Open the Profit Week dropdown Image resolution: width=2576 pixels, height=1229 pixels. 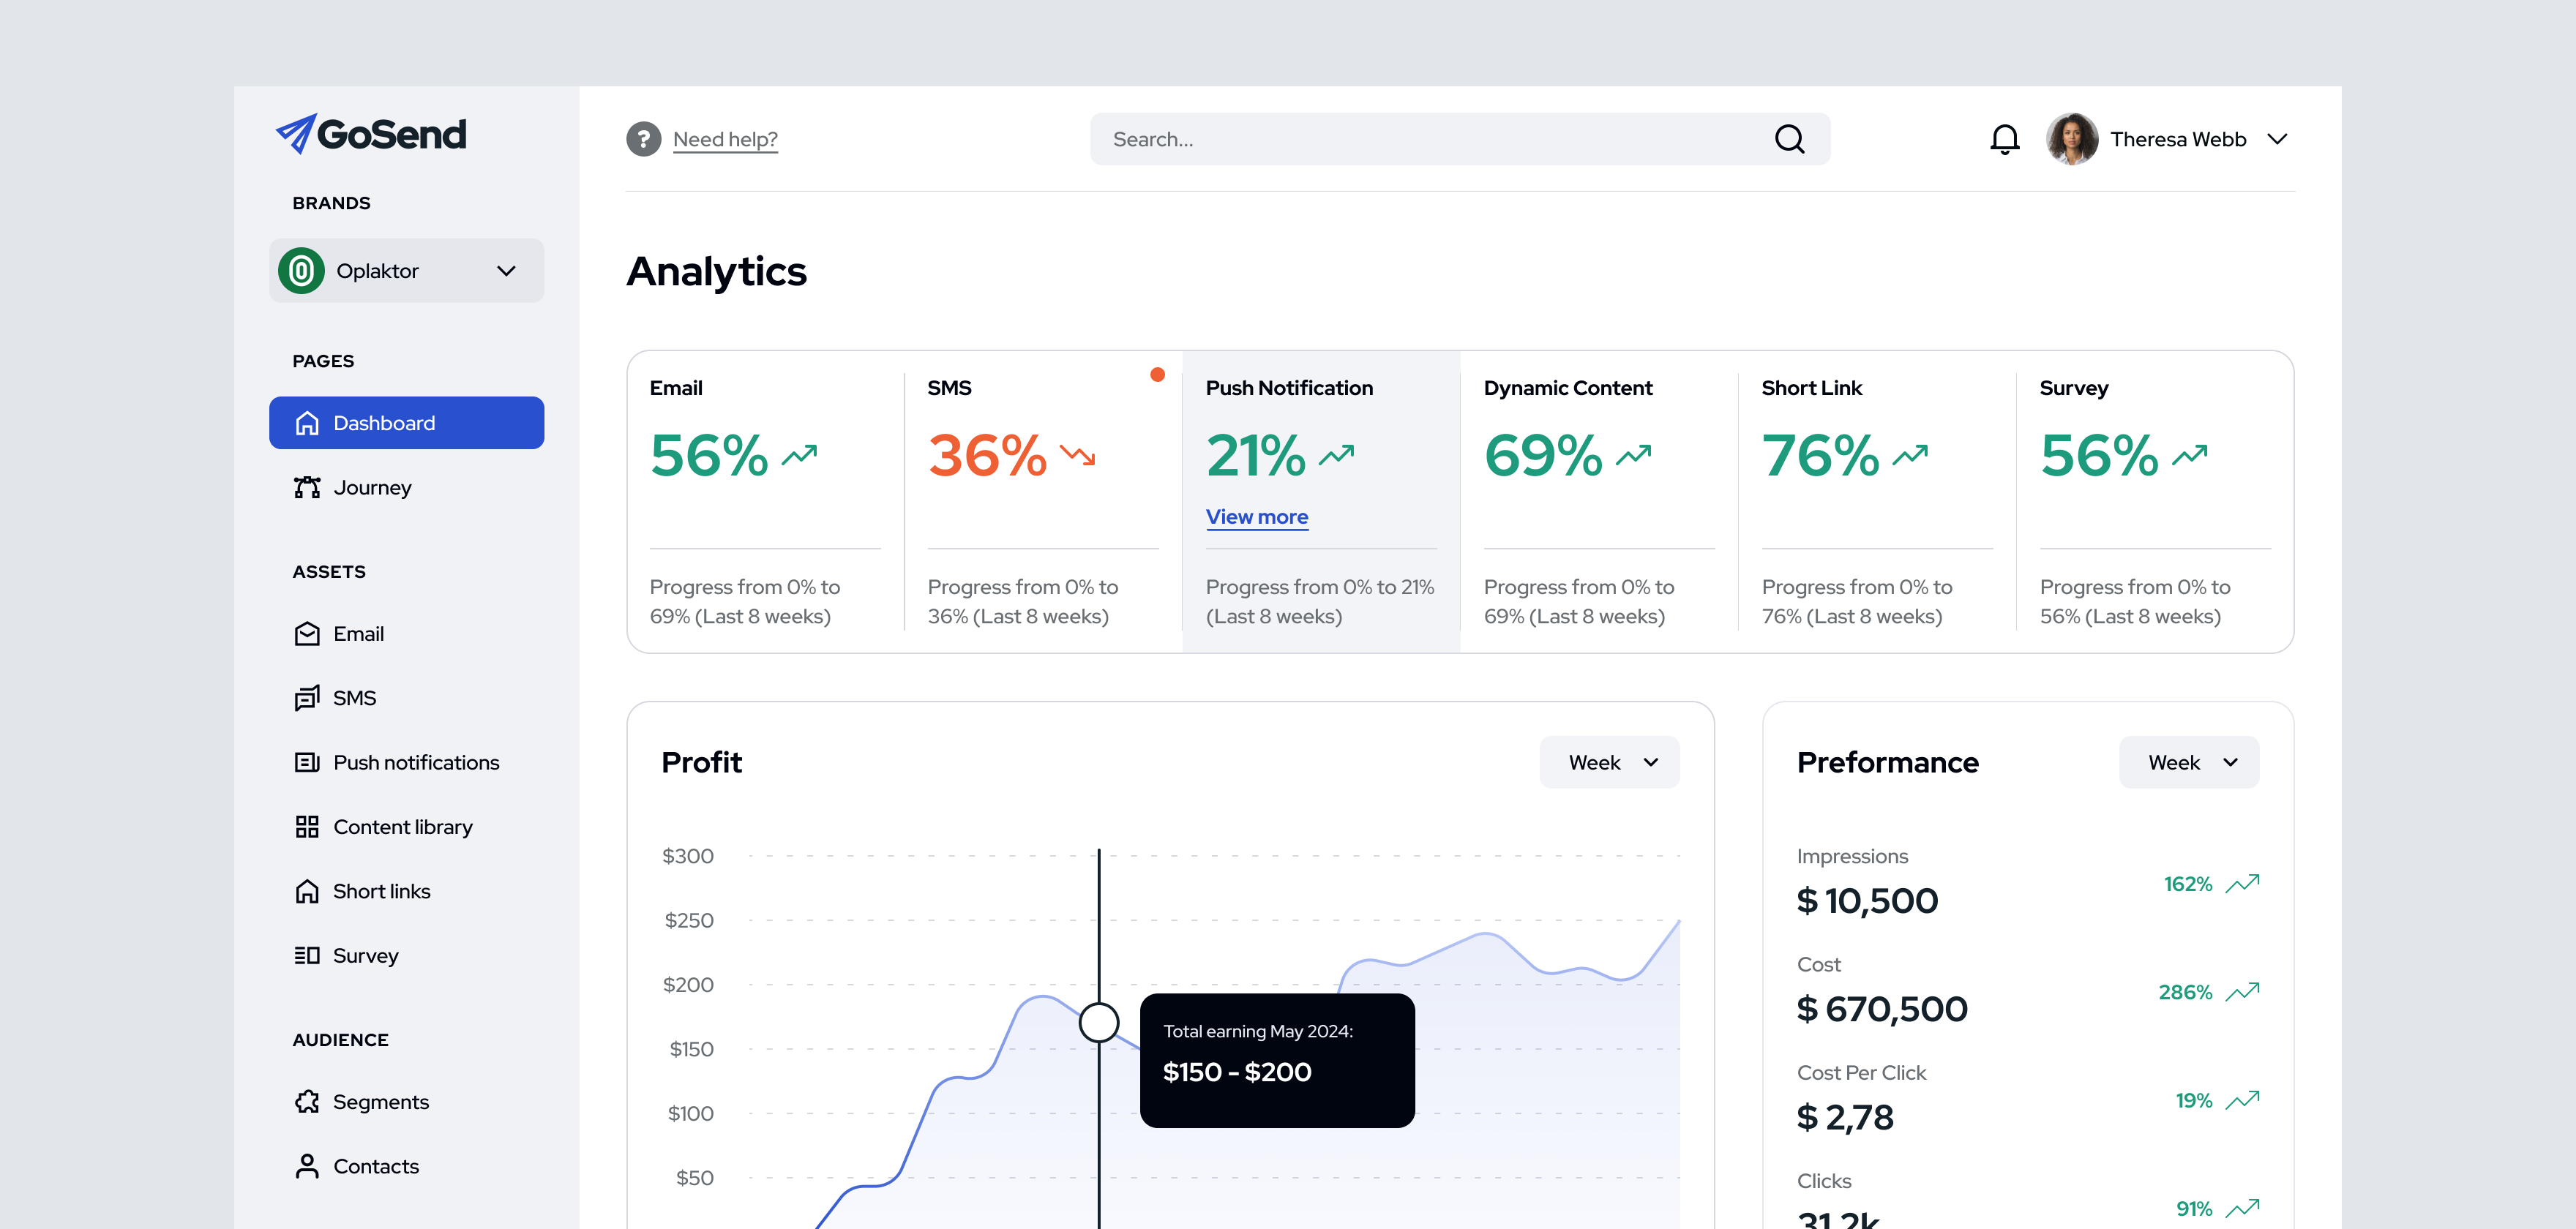1609,763
